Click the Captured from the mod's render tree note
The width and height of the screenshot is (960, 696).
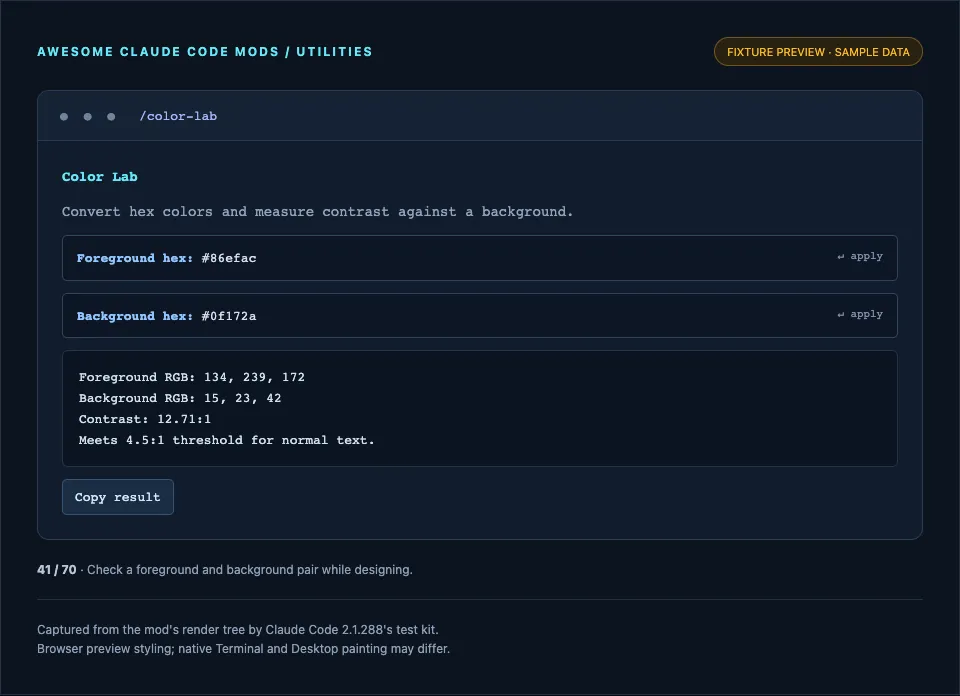coord(238,630)
